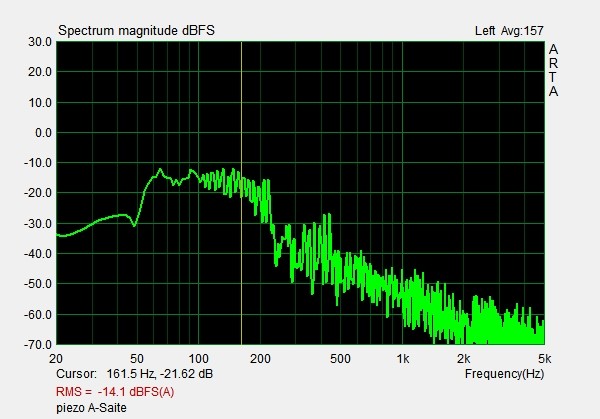This screenshot has height=419, width=600.
Task: Click the 20 Hz frequency axis label
Action: click(56, 359)
